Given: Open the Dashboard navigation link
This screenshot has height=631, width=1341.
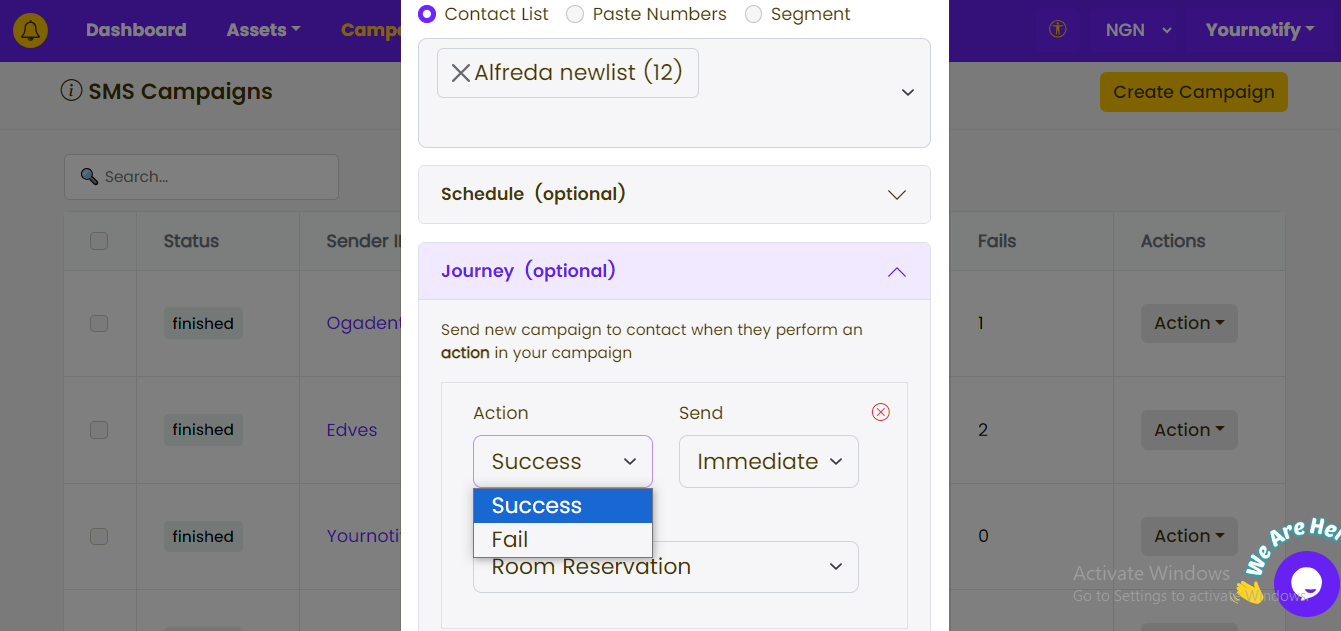Looking at the screenshot, I should 136,30.
